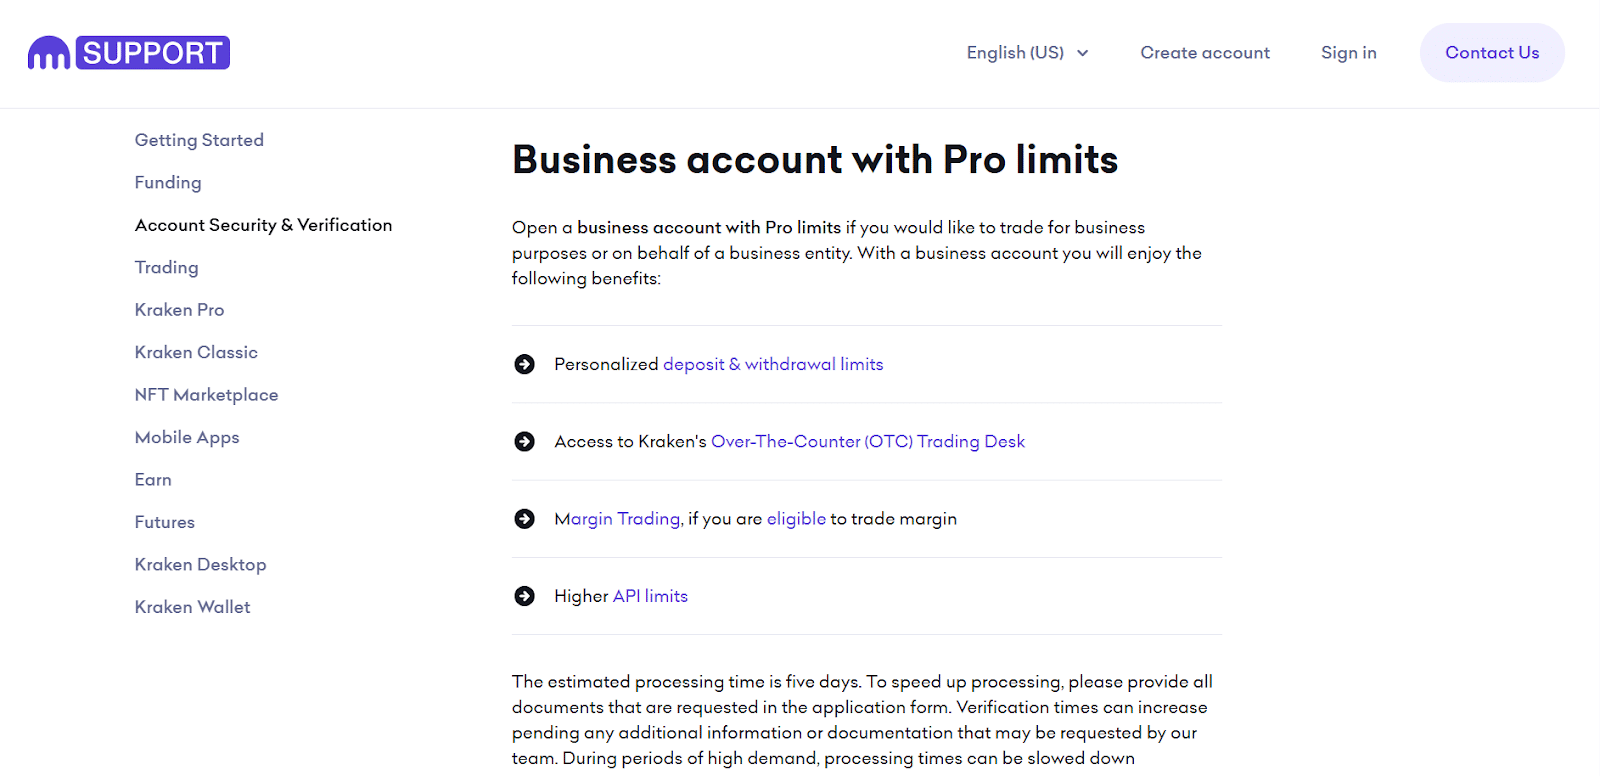Select Sign in from the header

(x=1348, y=53)
